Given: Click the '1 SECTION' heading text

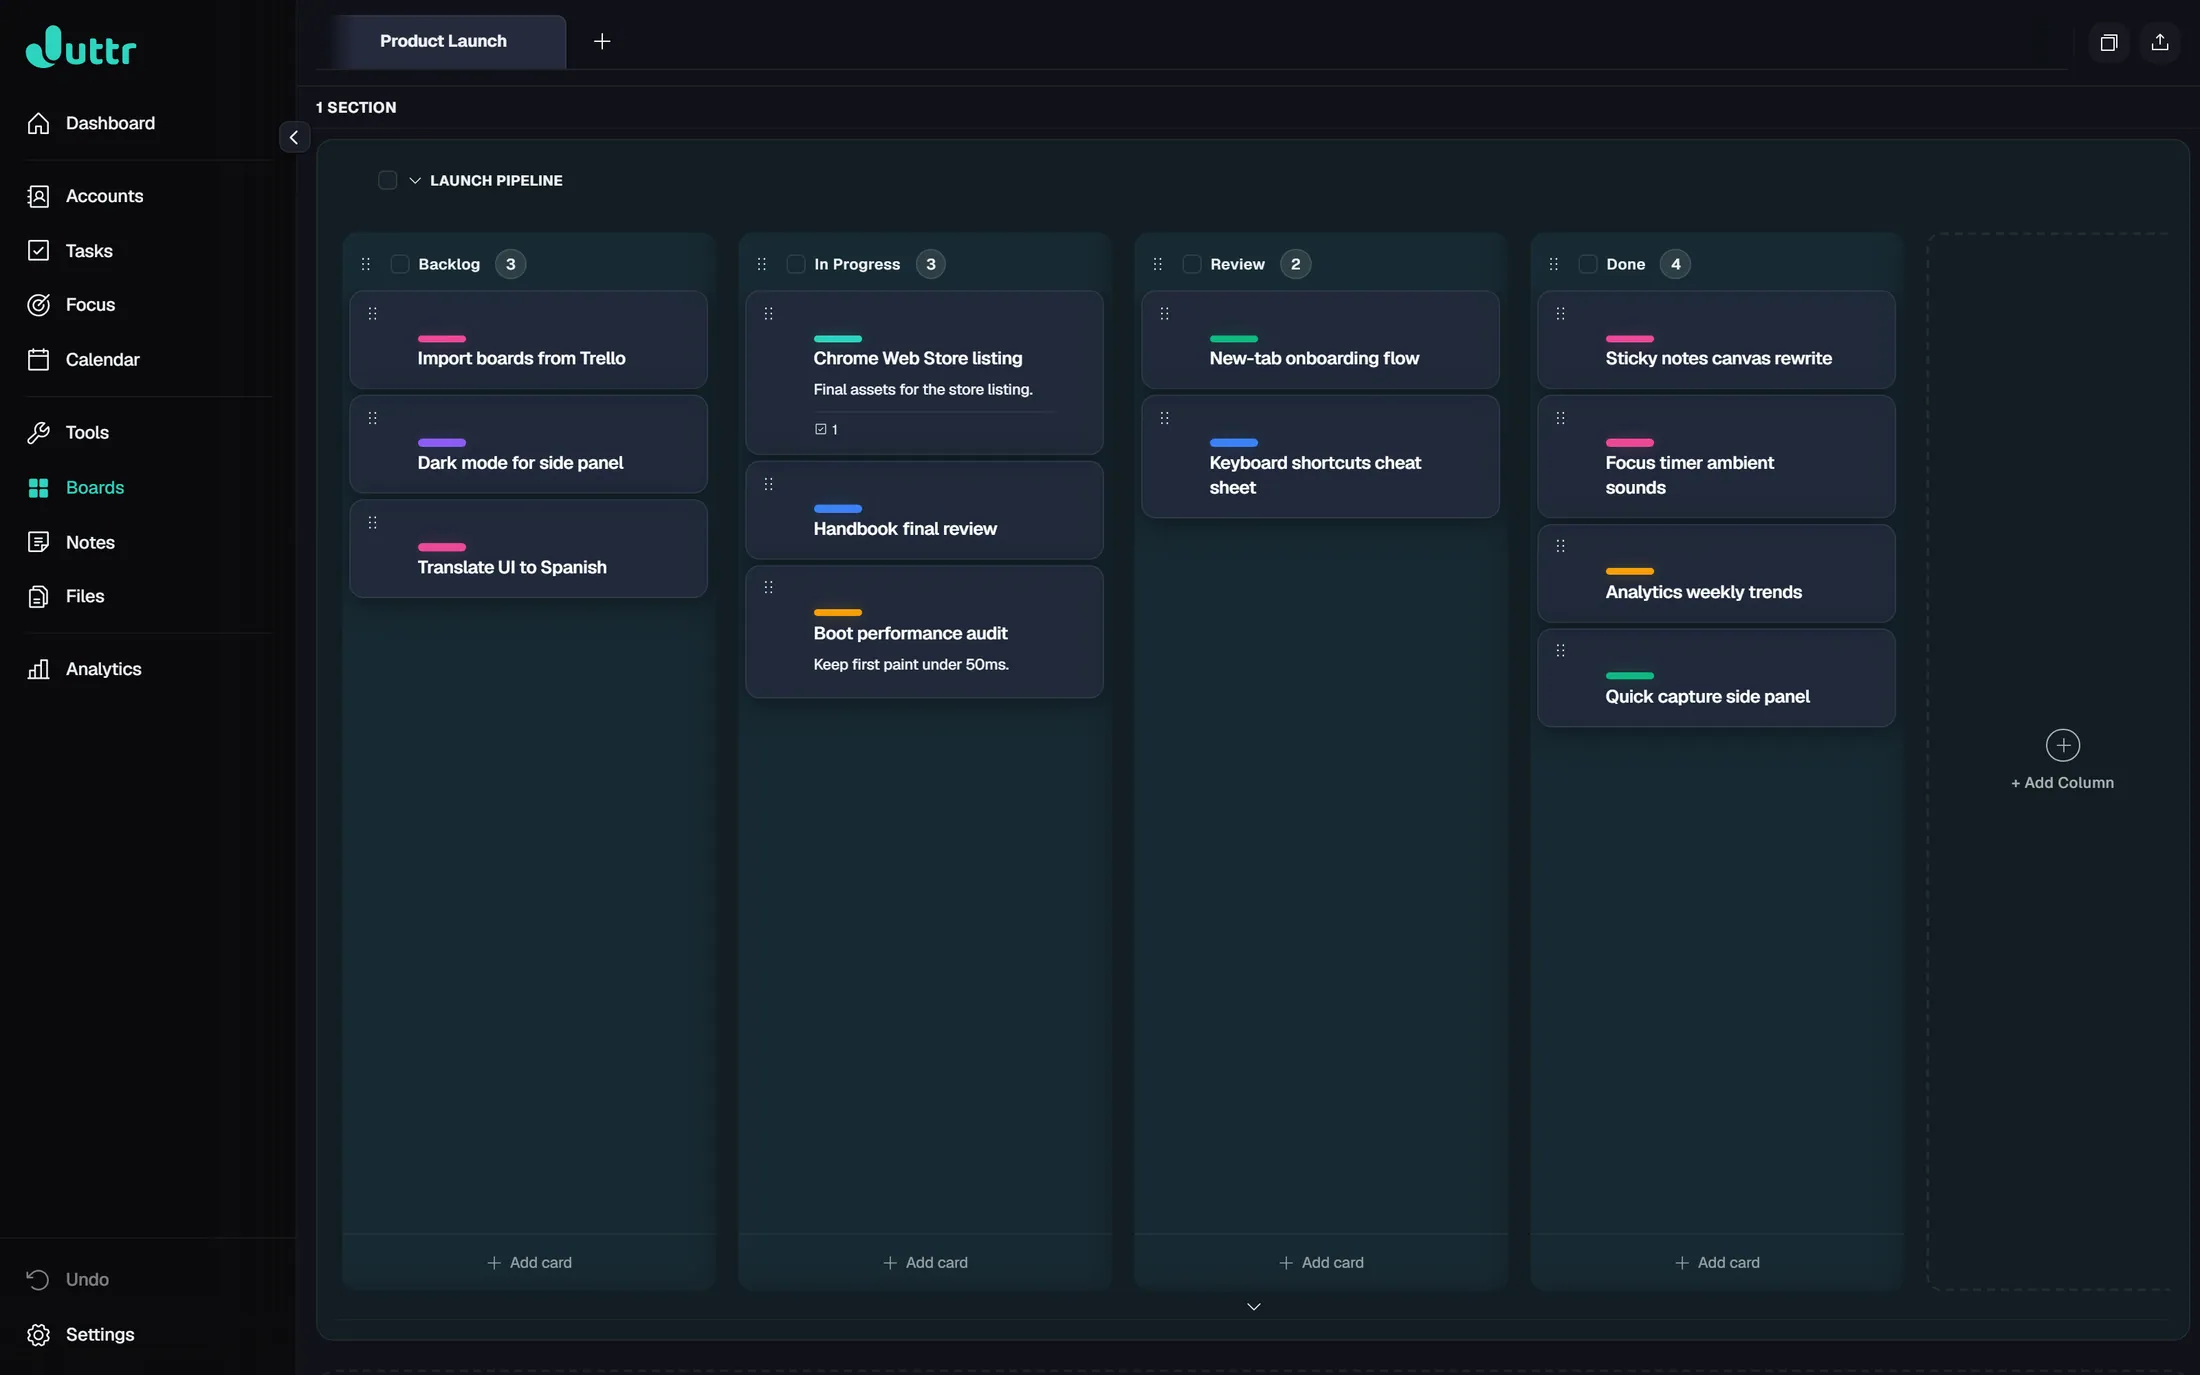Looking at the screenshot, I should (x=356, y=107).
